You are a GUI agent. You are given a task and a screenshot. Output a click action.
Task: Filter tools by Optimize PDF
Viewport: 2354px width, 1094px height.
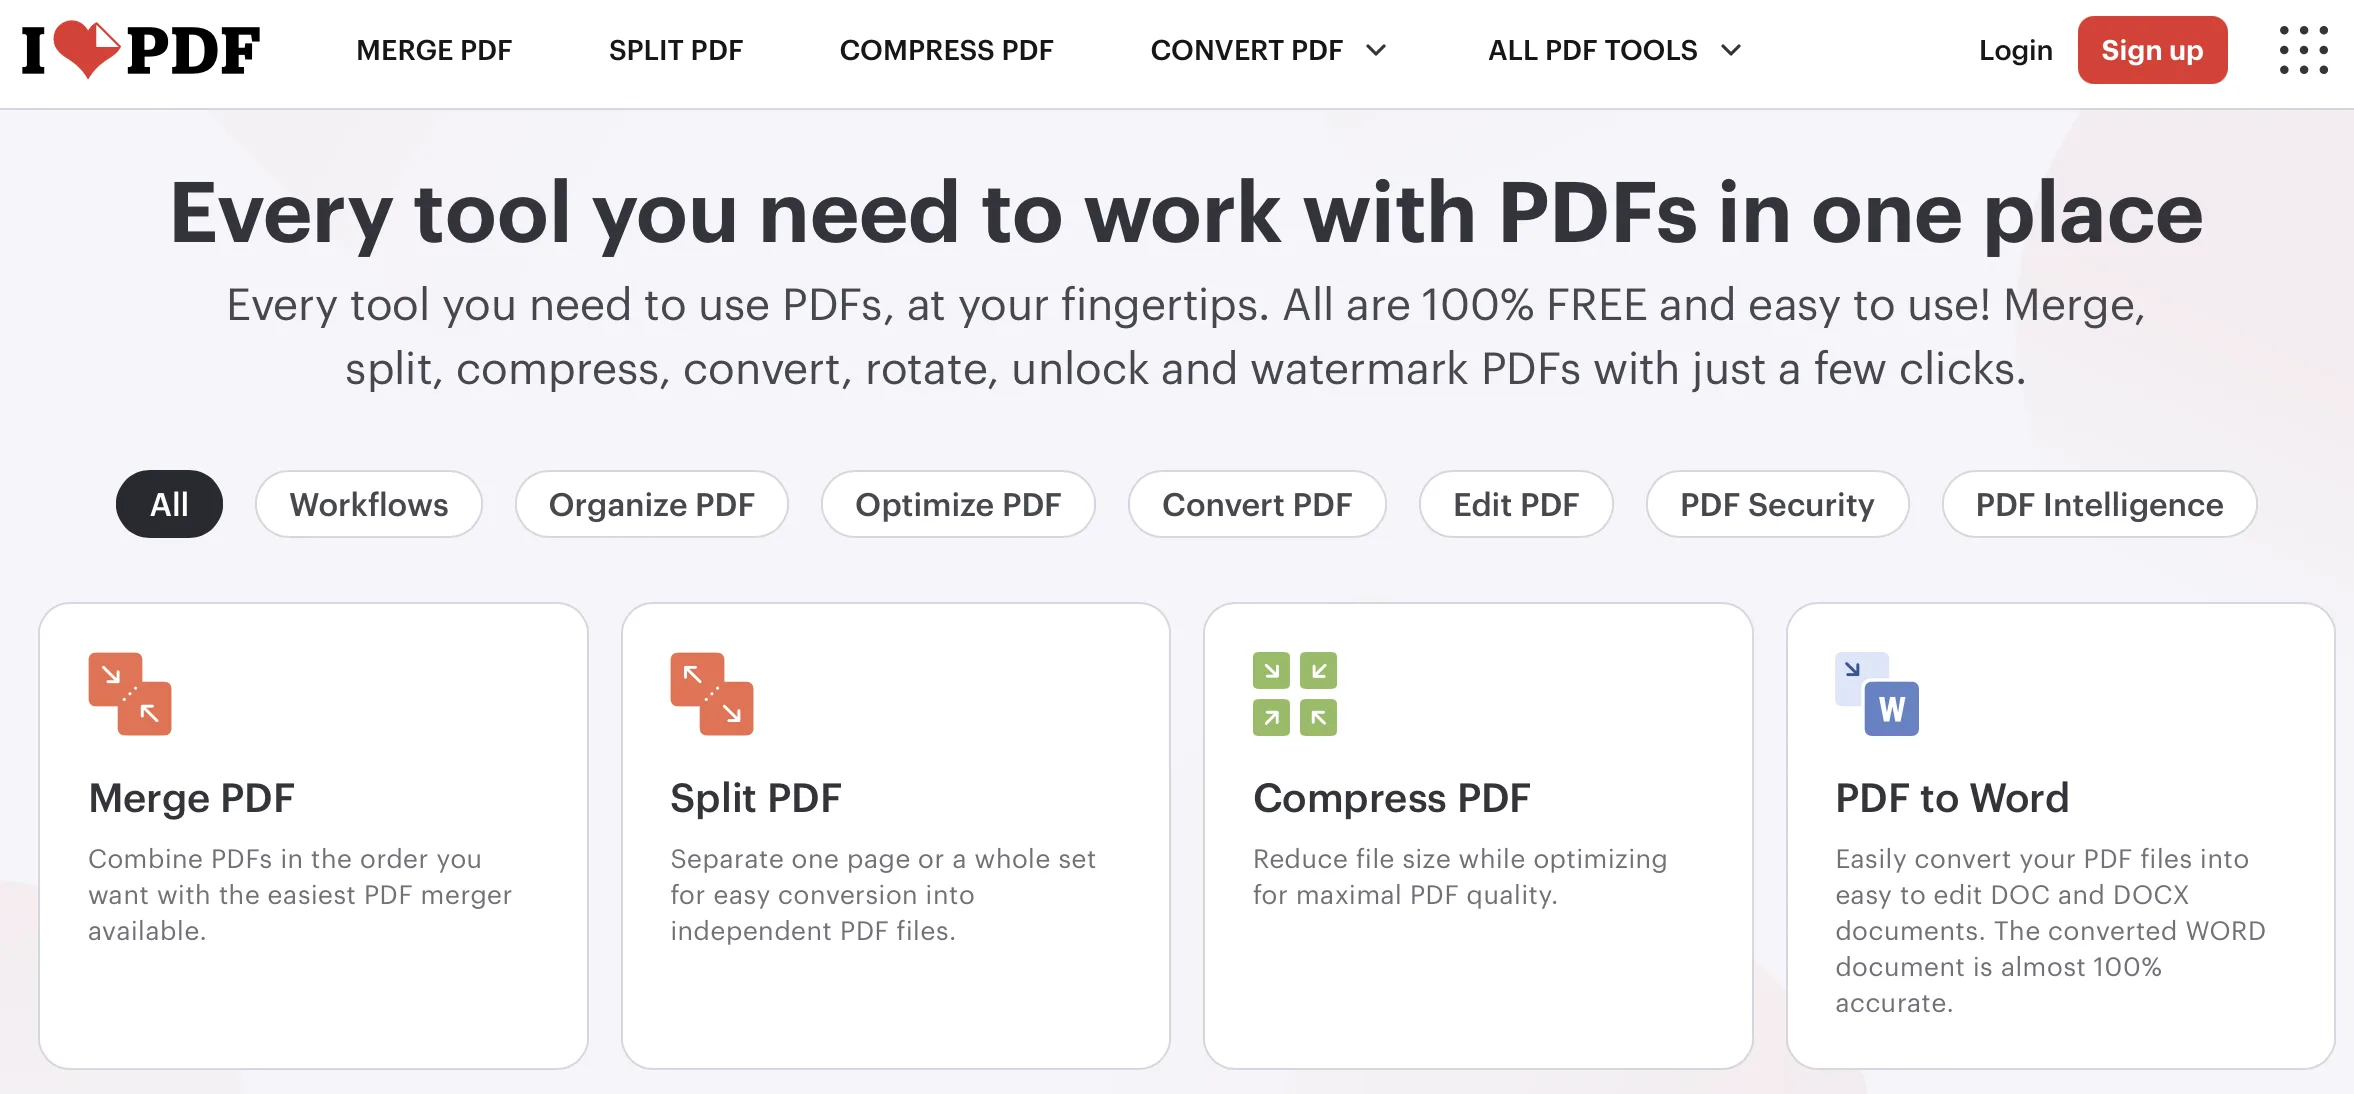tap(958, 504)
